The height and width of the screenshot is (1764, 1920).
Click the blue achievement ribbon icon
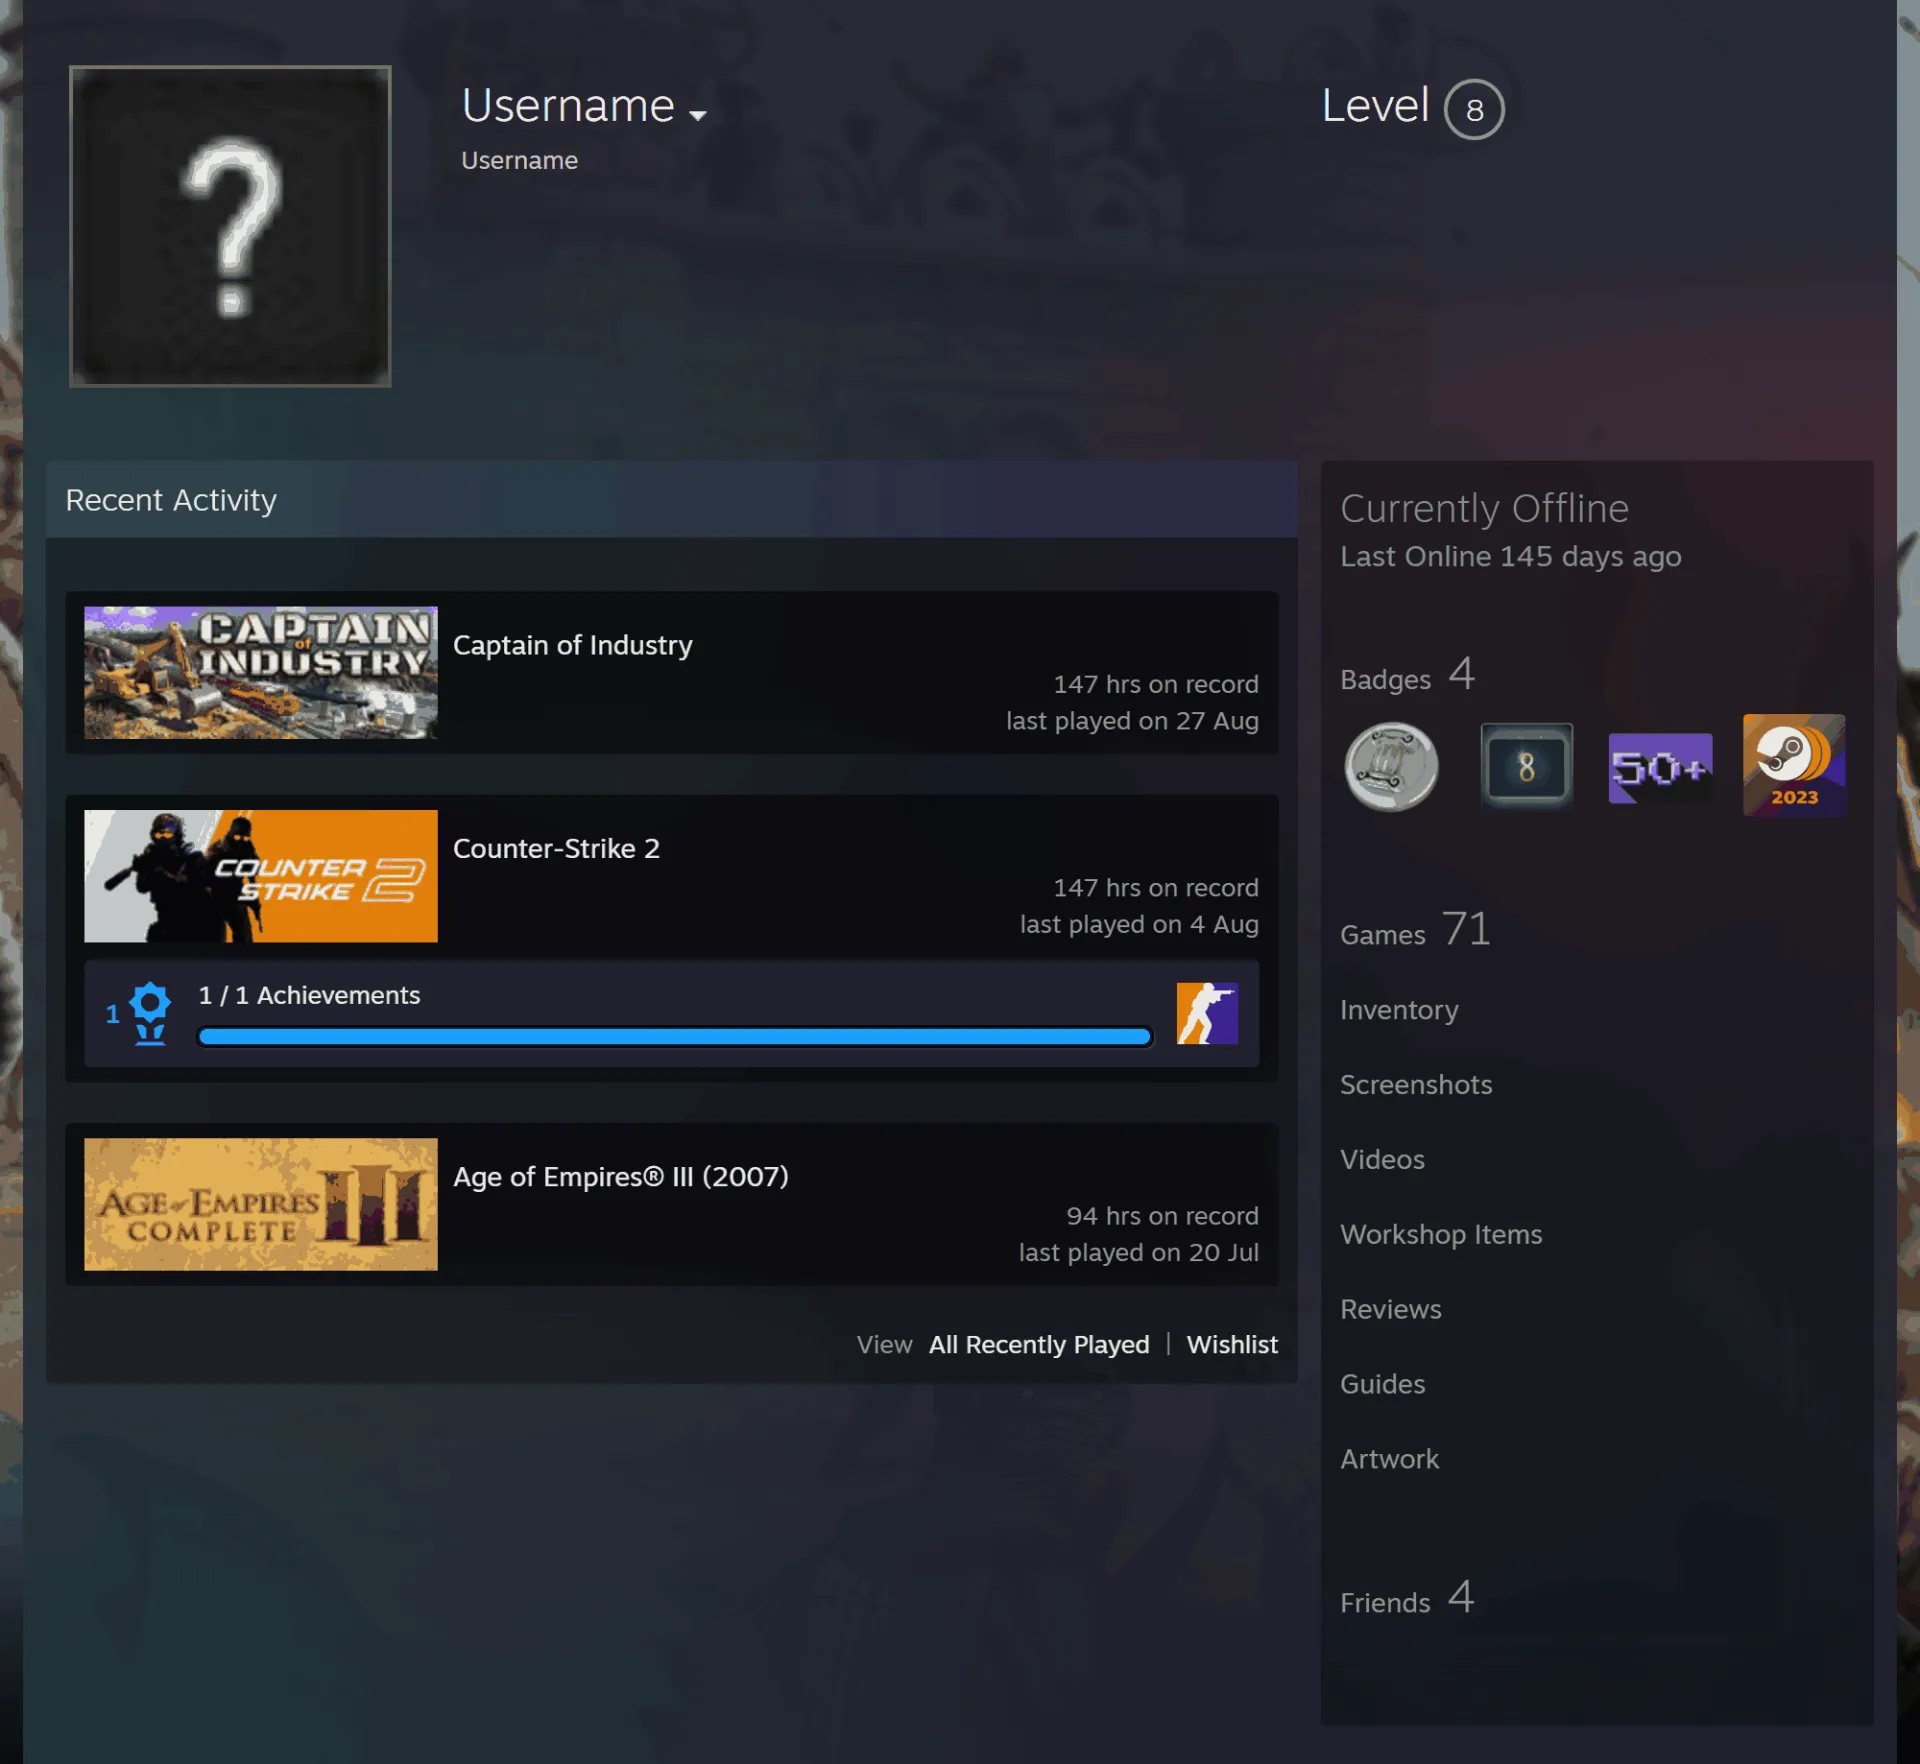150,1013
